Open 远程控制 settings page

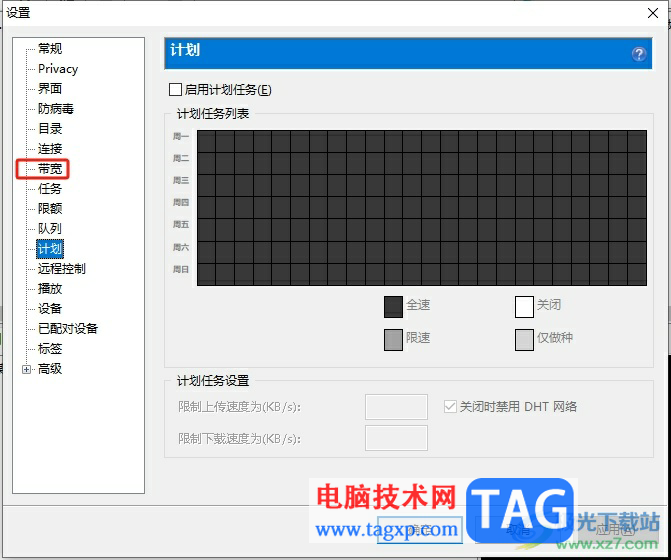pyautogui.click(x=62, y=269)
